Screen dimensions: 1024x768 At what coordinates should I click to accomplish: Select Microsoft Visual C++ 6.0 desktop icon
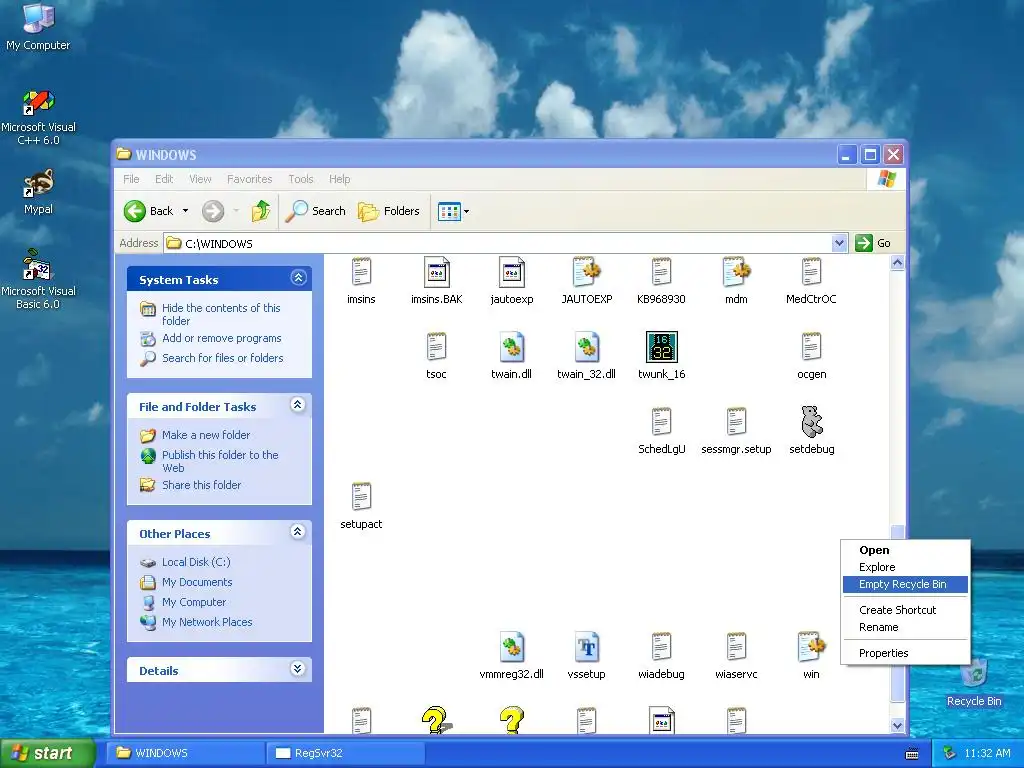coord(39,118)
